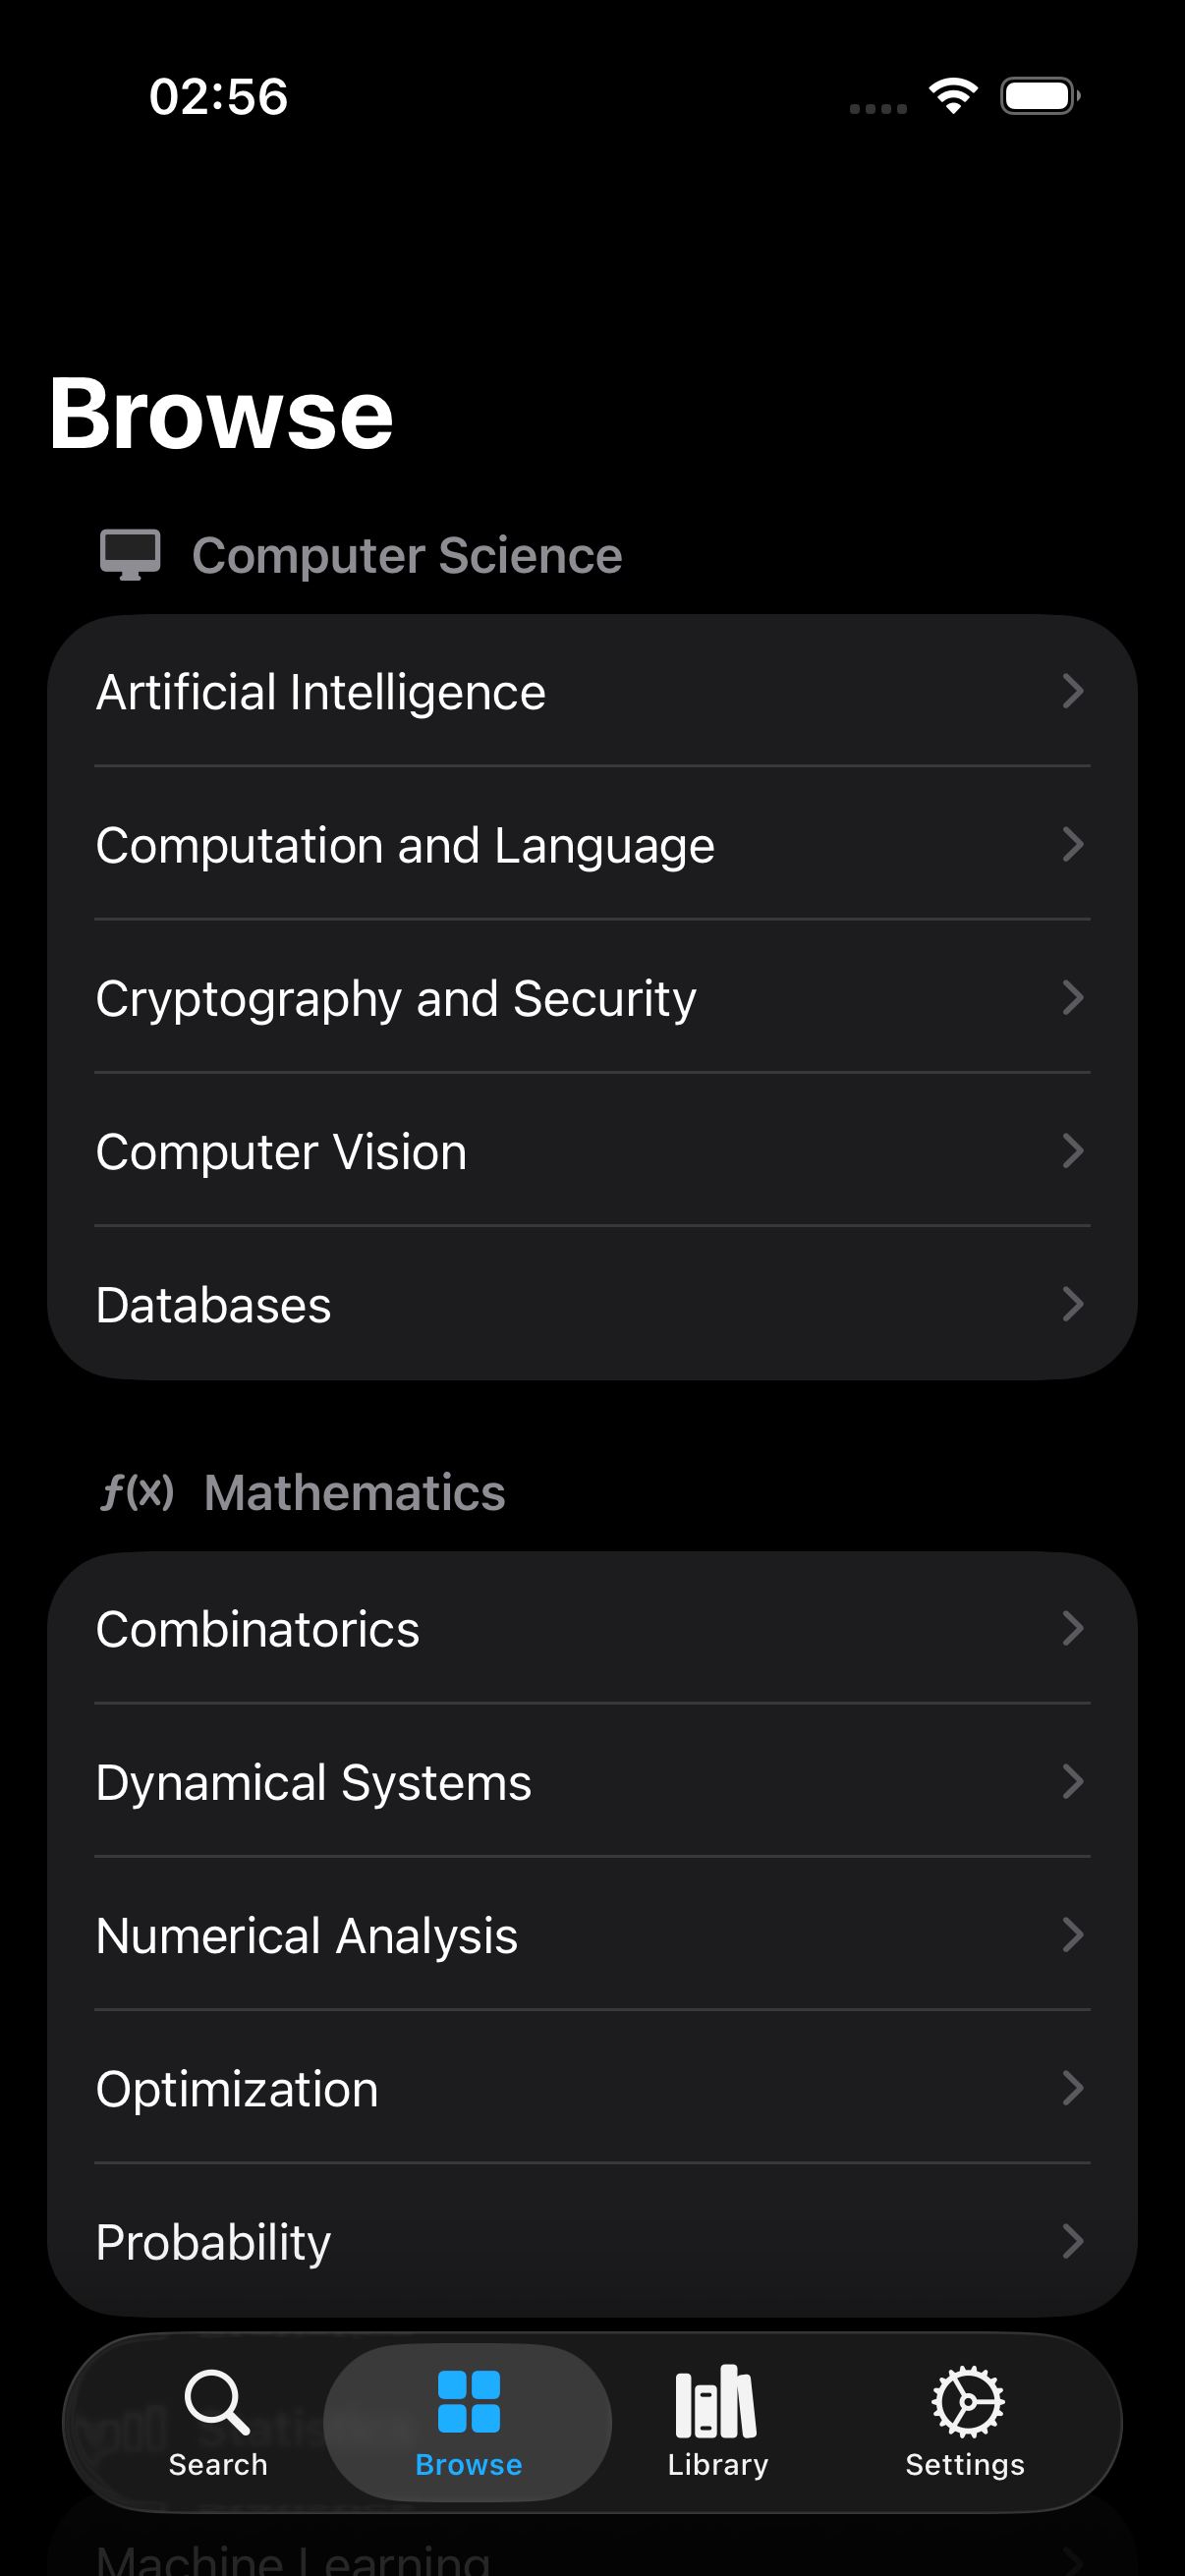Tap the Combinatorics list row
The image size is (1185, 2576).
pos(257,1629)
